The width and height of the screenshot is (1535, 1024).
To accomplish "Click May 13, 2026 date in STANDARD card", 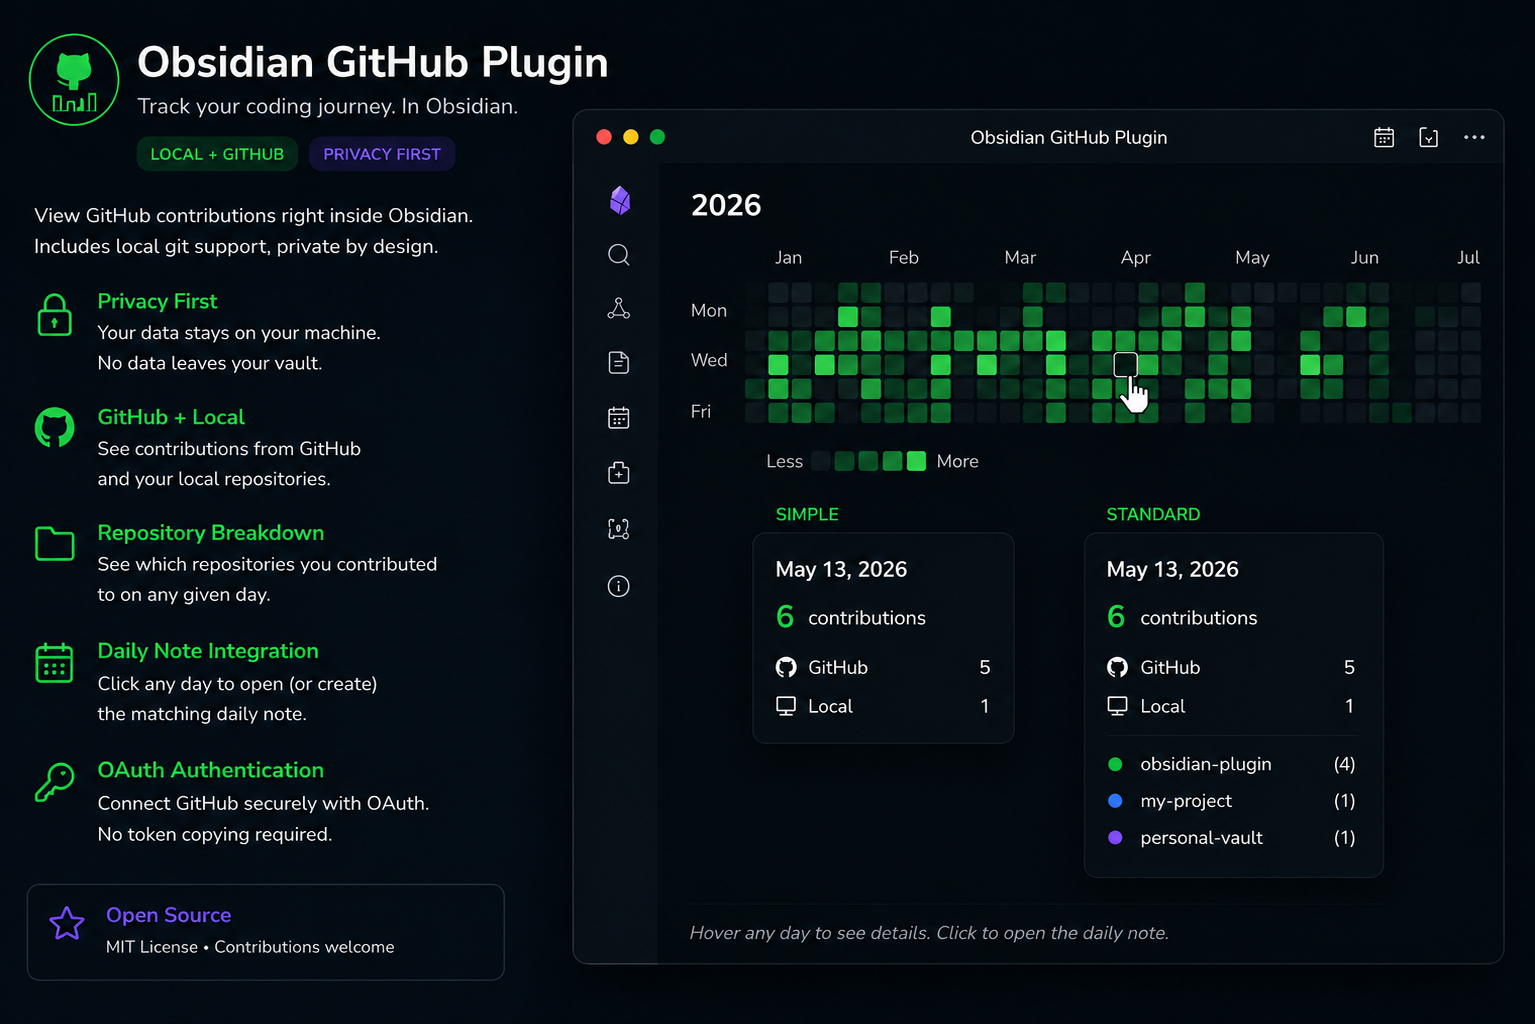I will tap(1172, 569).
